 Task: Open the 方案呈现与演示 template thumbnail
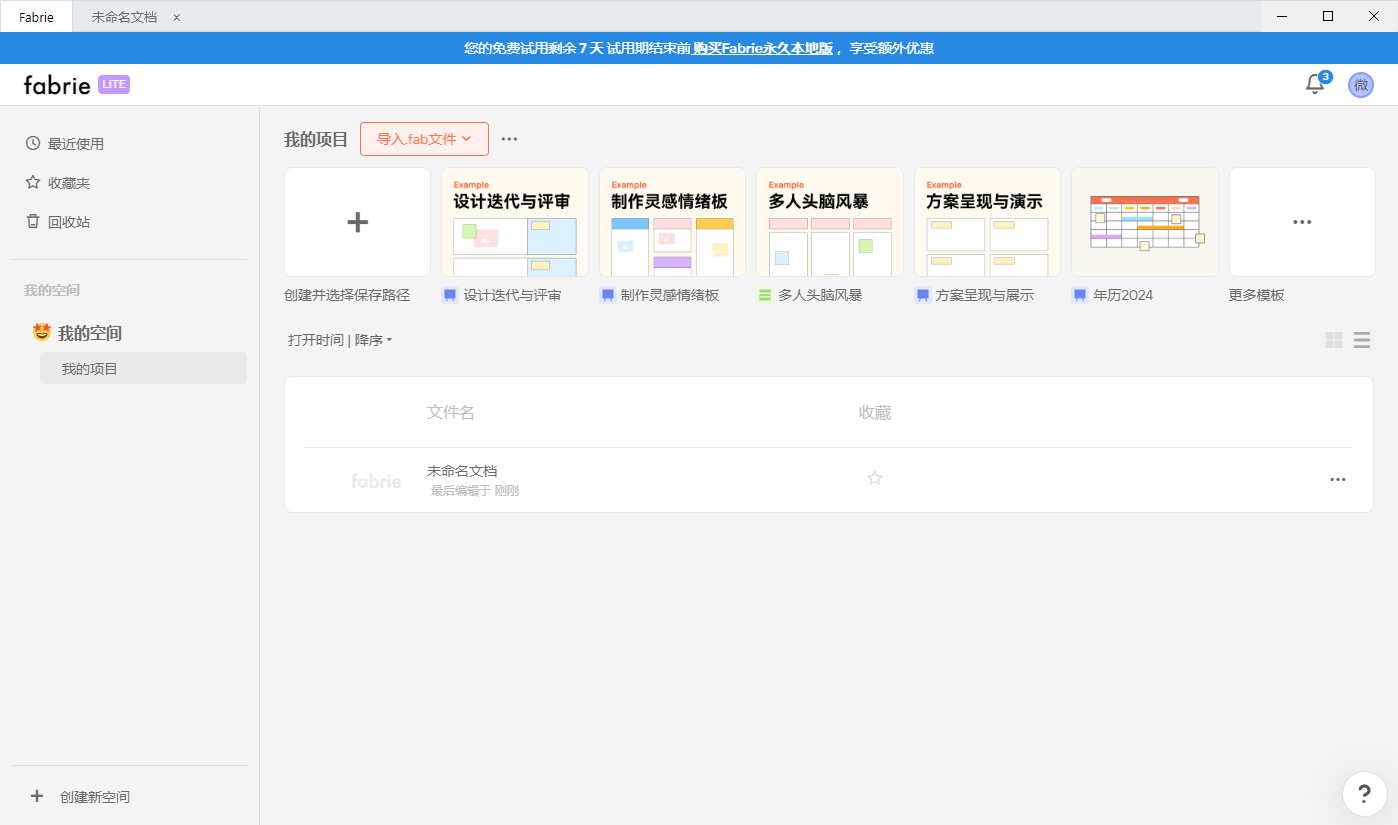click(987, 222)
